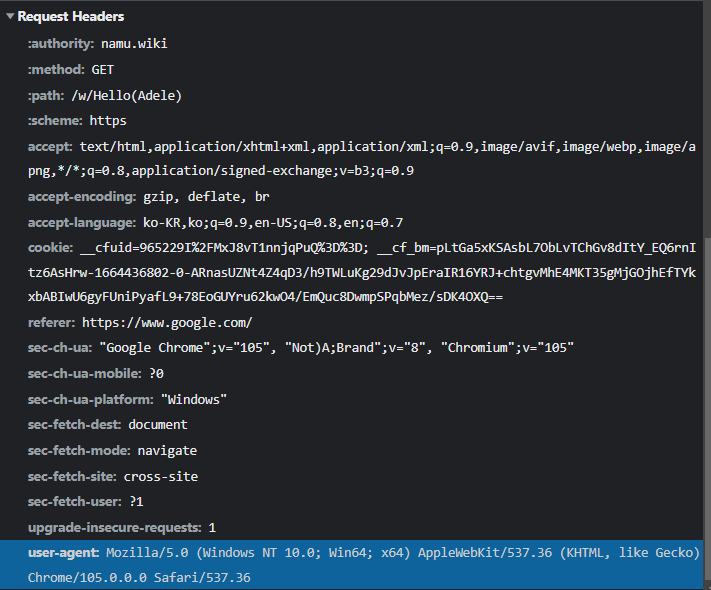Select the cross-site sec-fetch-site value

pos(161,477)
